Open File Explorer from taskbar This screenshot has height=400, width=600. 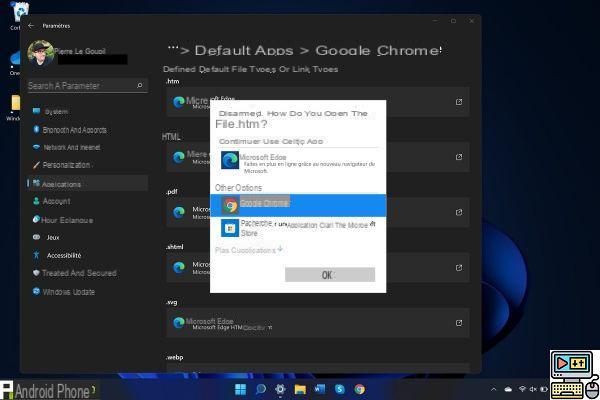(x=300, y=390)
